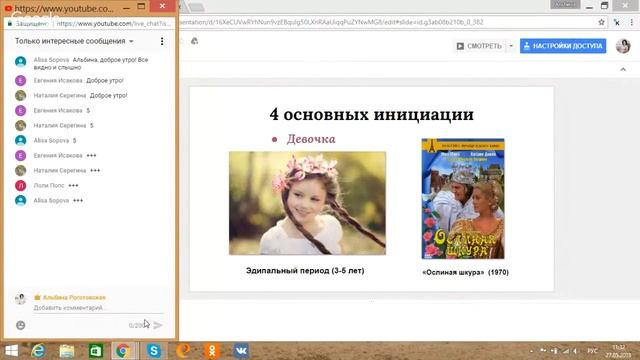Open the Google account avatar menu
This screenshot has width=640, height=360.
click(x=623, y=46)
